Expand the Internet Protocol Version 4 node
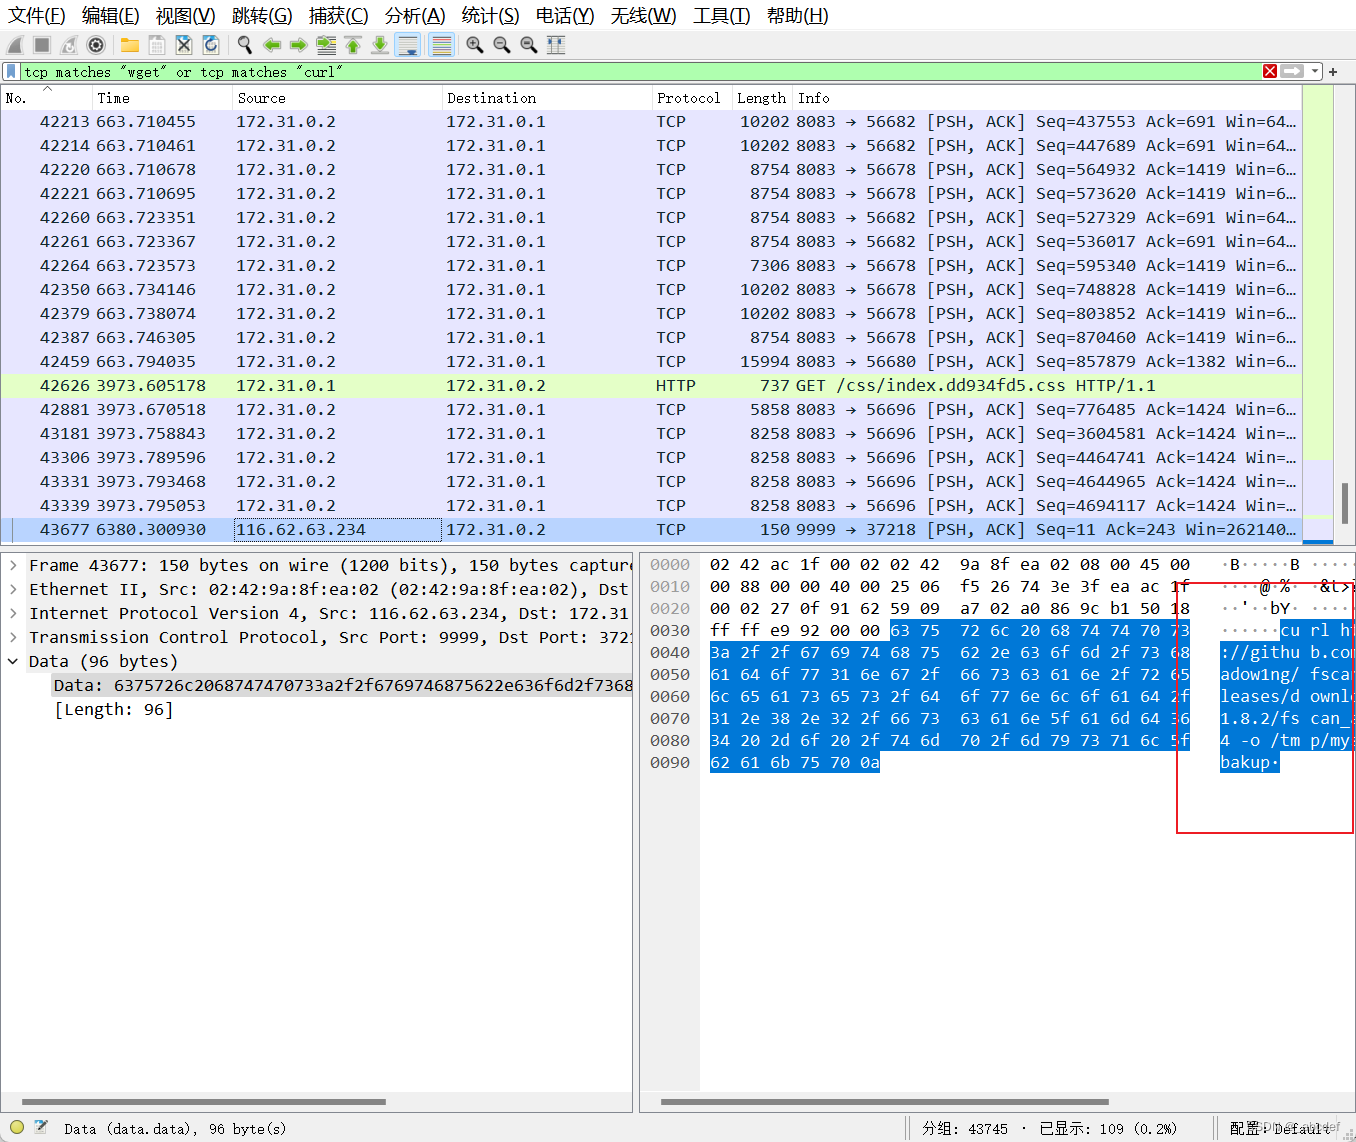Image resolution: width=1356 pixels, height=1142 pixels. click(x=13, y=613)
